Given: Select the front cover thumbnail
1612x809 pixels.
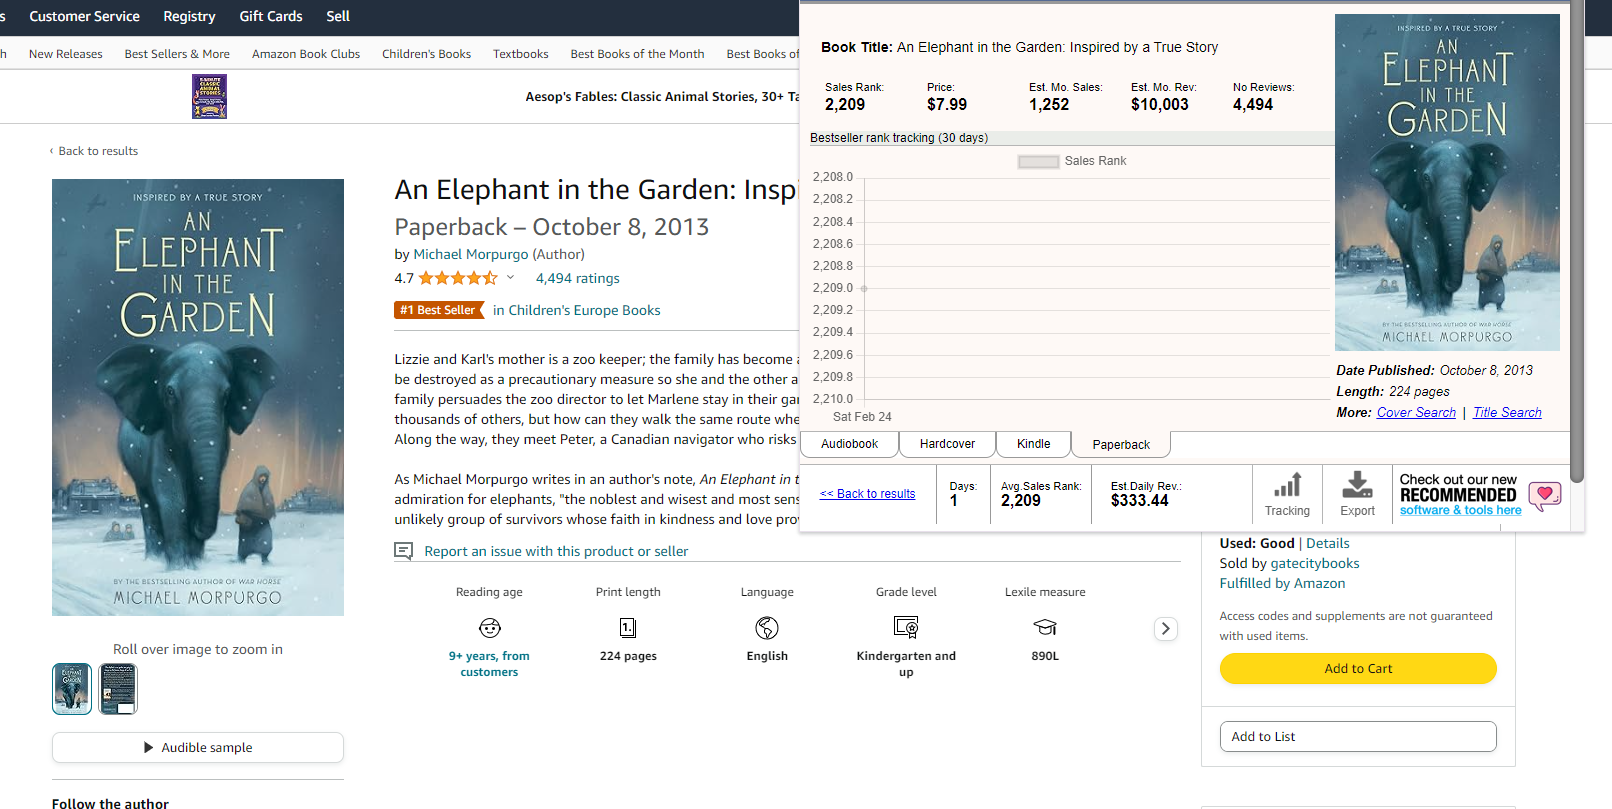Looking at the screenshot, I should coord(72,689).
